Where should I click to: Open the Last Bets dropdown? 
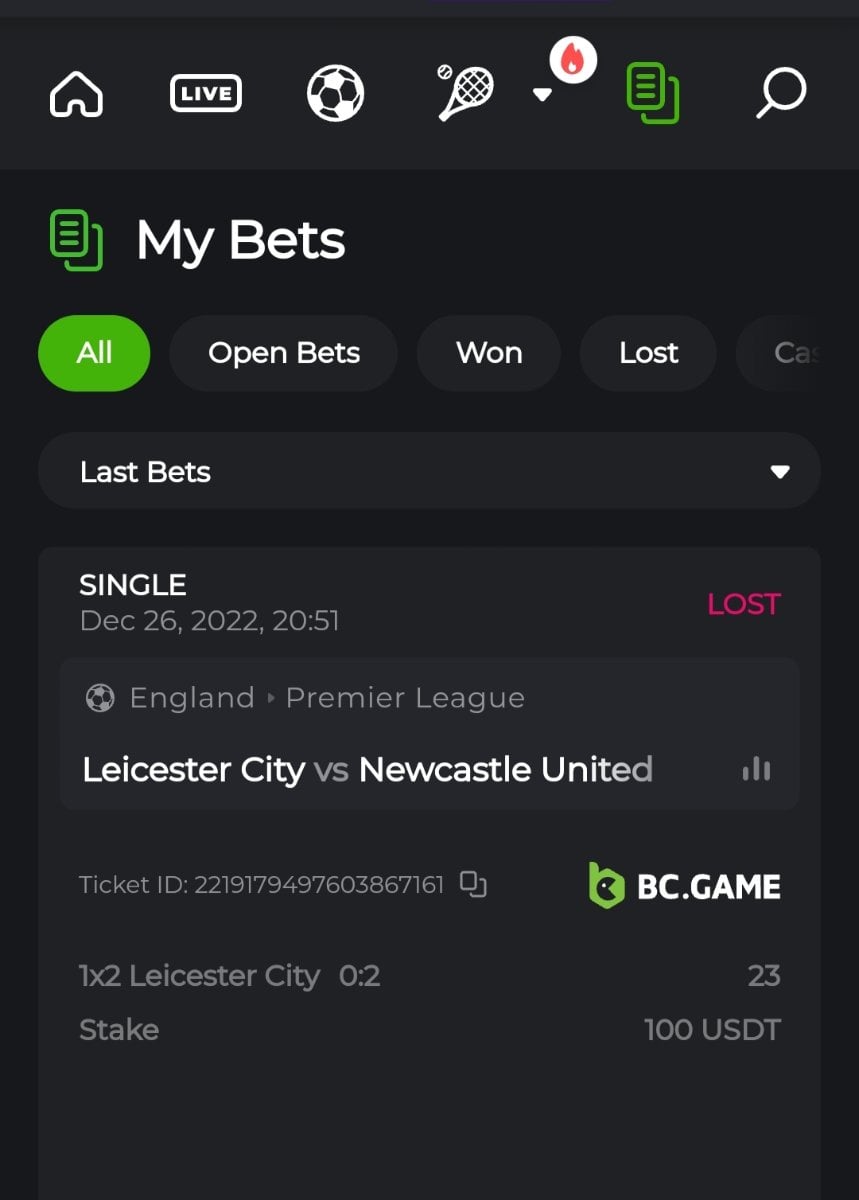coord(429,471)
